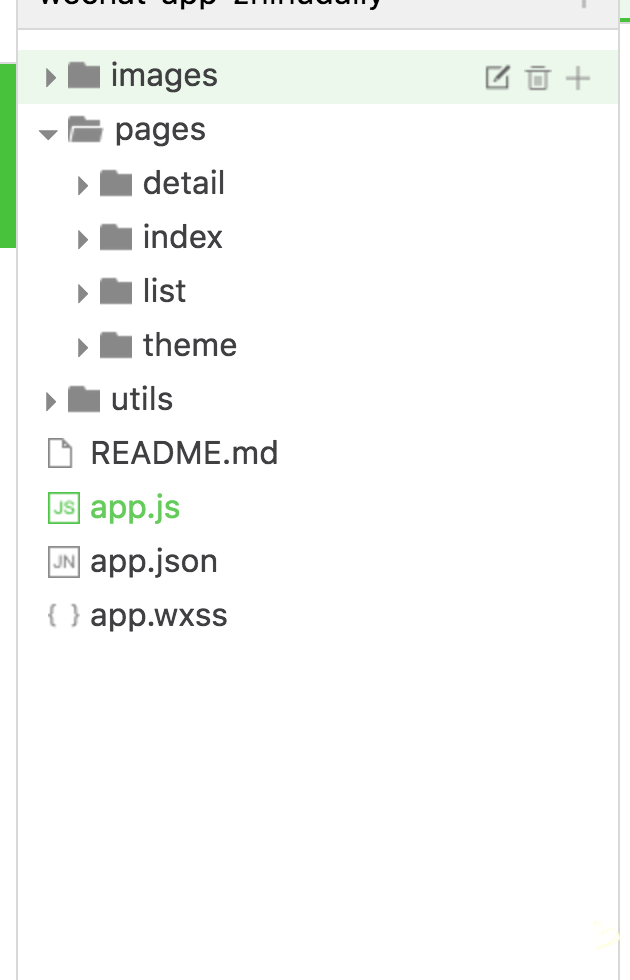Expand the detail subfolder arrow
Viewport: 630px width, 980px height.
tap(83, 185)
